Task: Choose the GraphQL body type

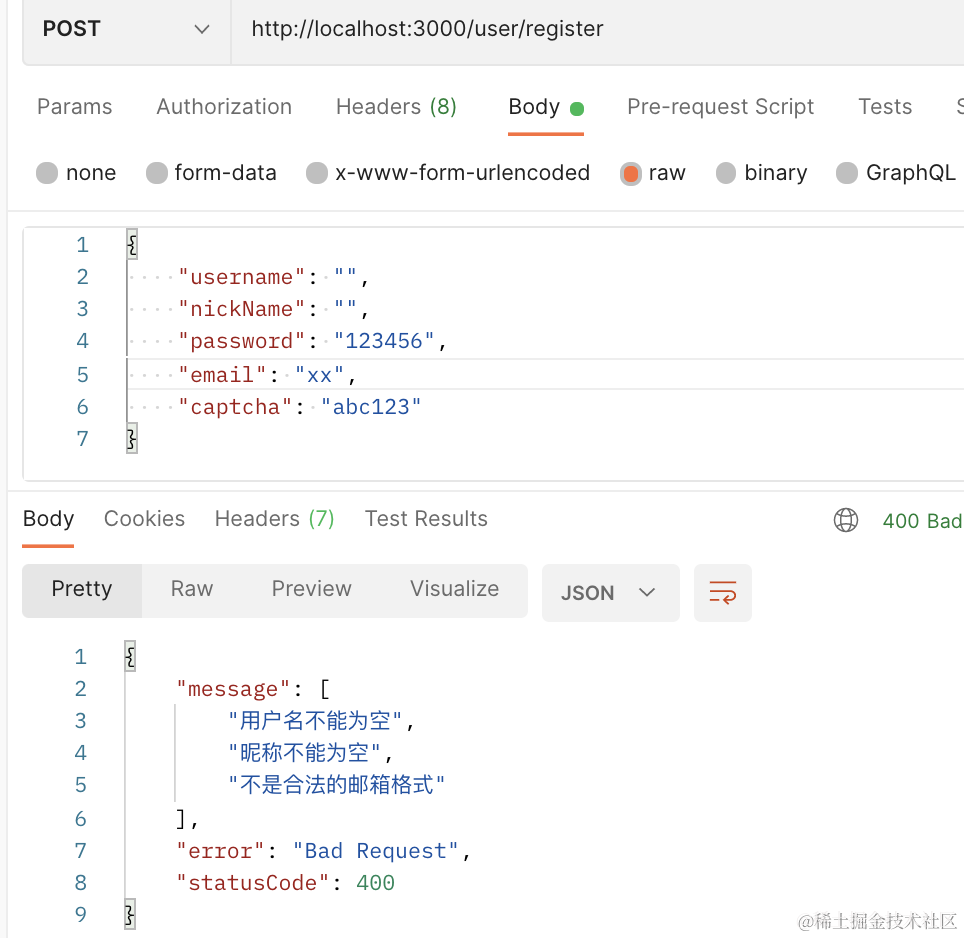Action: pos(847,173)
